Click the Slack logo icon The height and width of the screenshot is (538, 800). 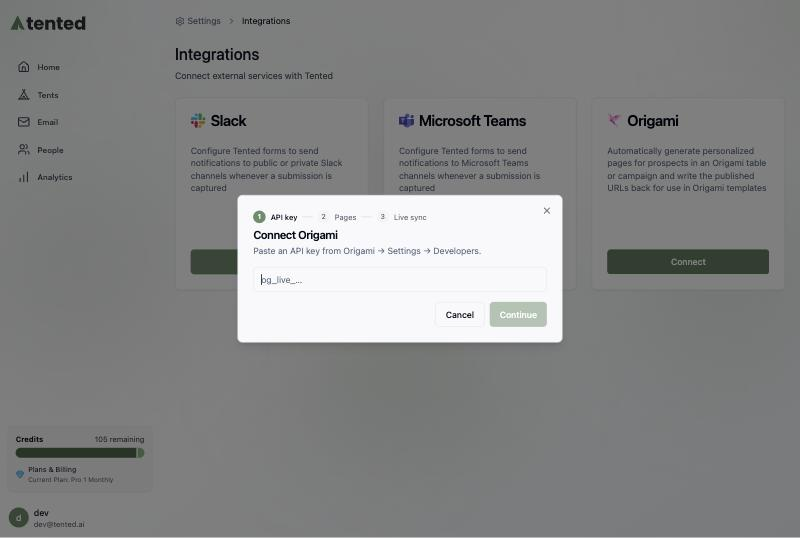(197, 120)
